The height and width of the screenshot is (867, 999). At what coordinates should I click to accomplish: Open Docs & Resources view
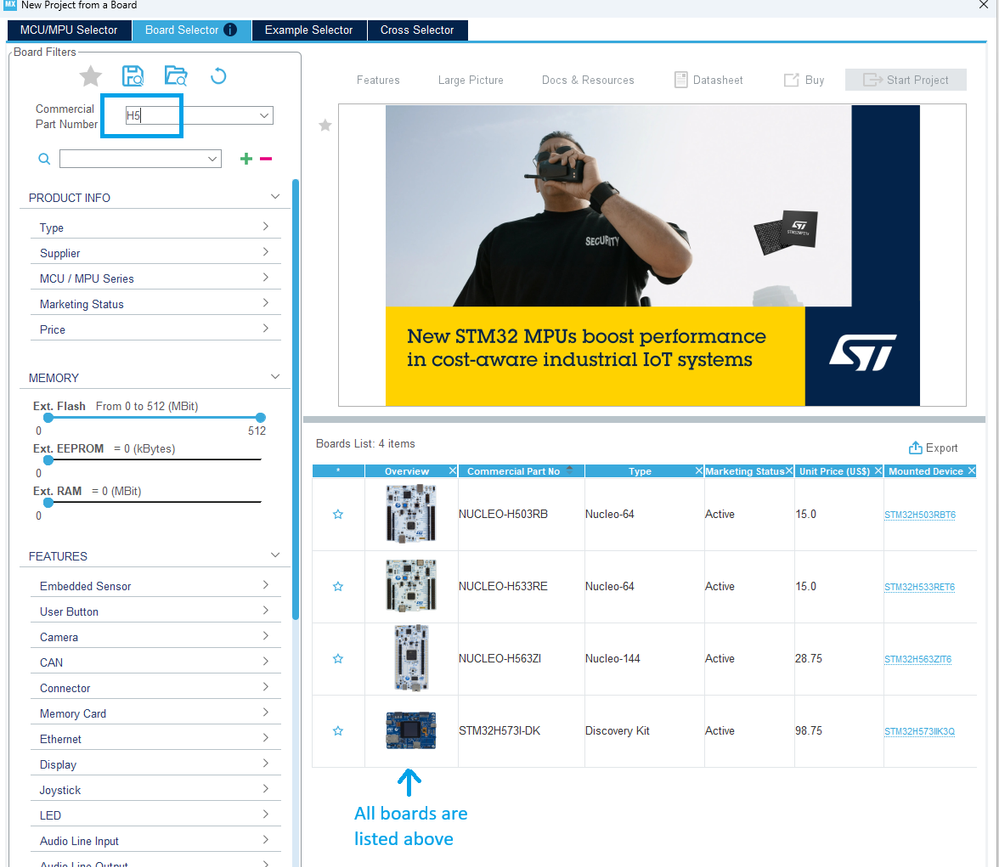pos(587,80)
